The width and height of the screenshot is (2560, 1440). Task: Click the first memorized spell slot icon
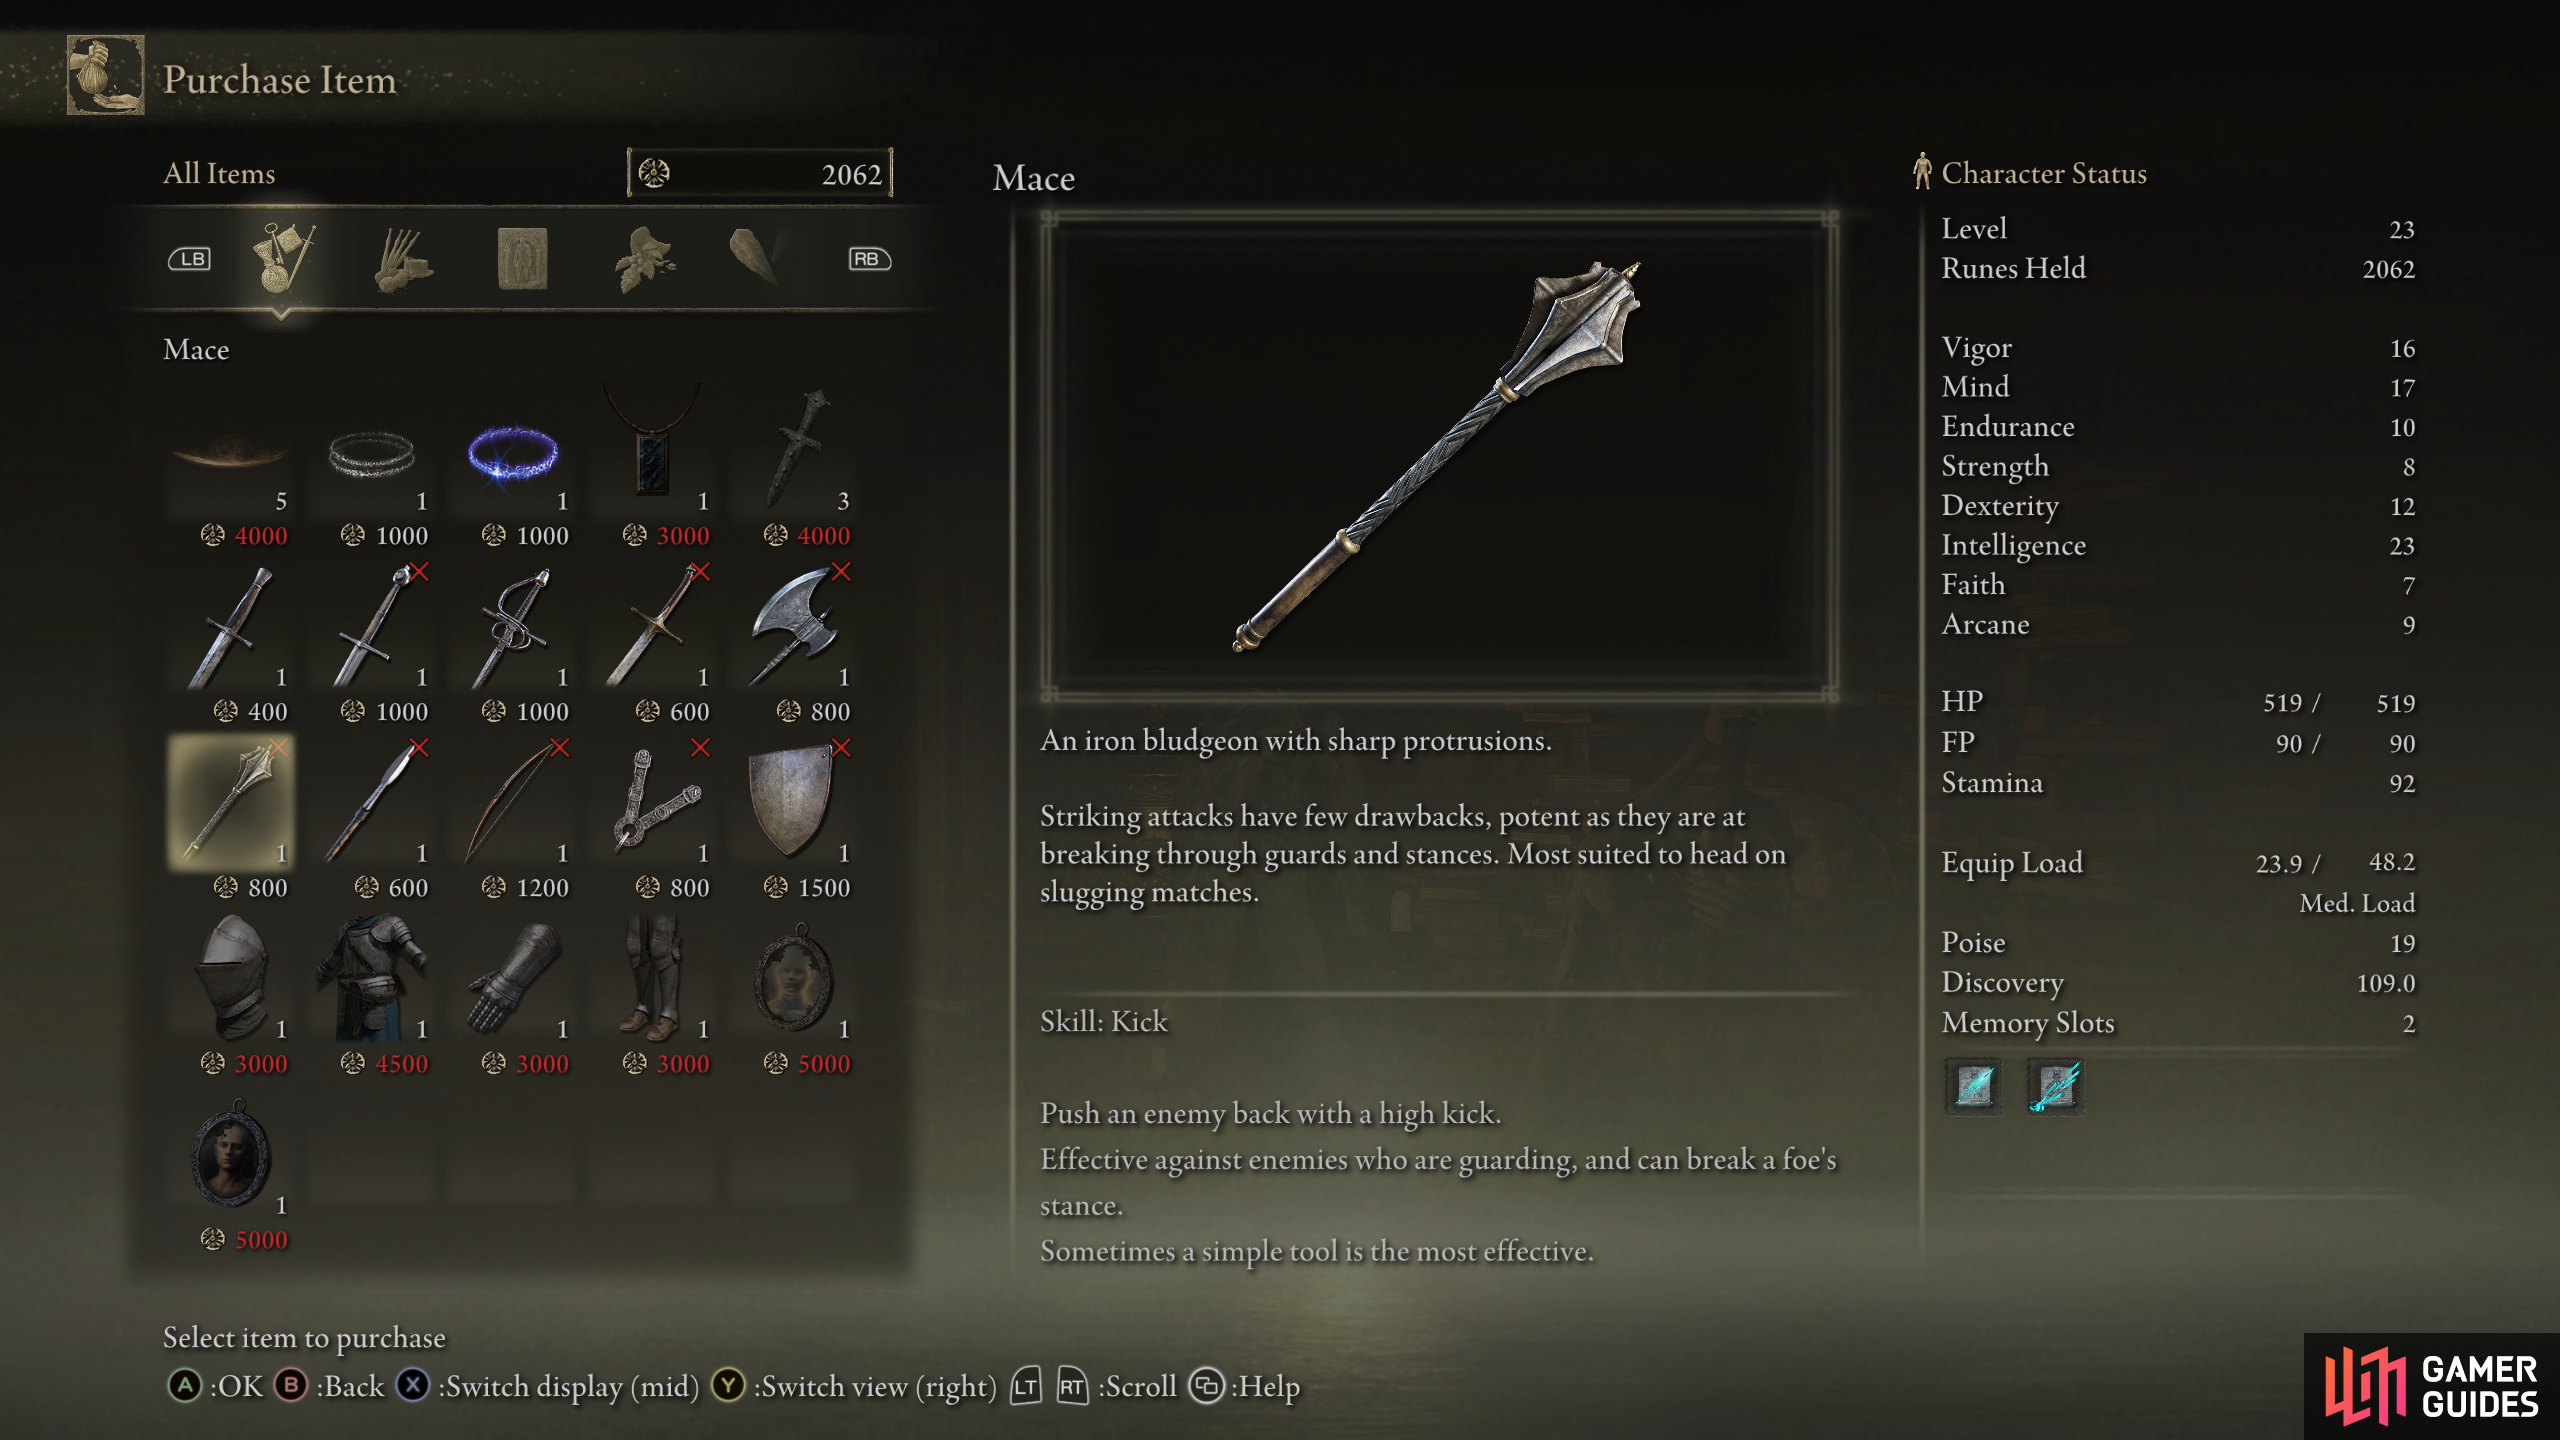pyautogui.click(x=1974, y=1086)
